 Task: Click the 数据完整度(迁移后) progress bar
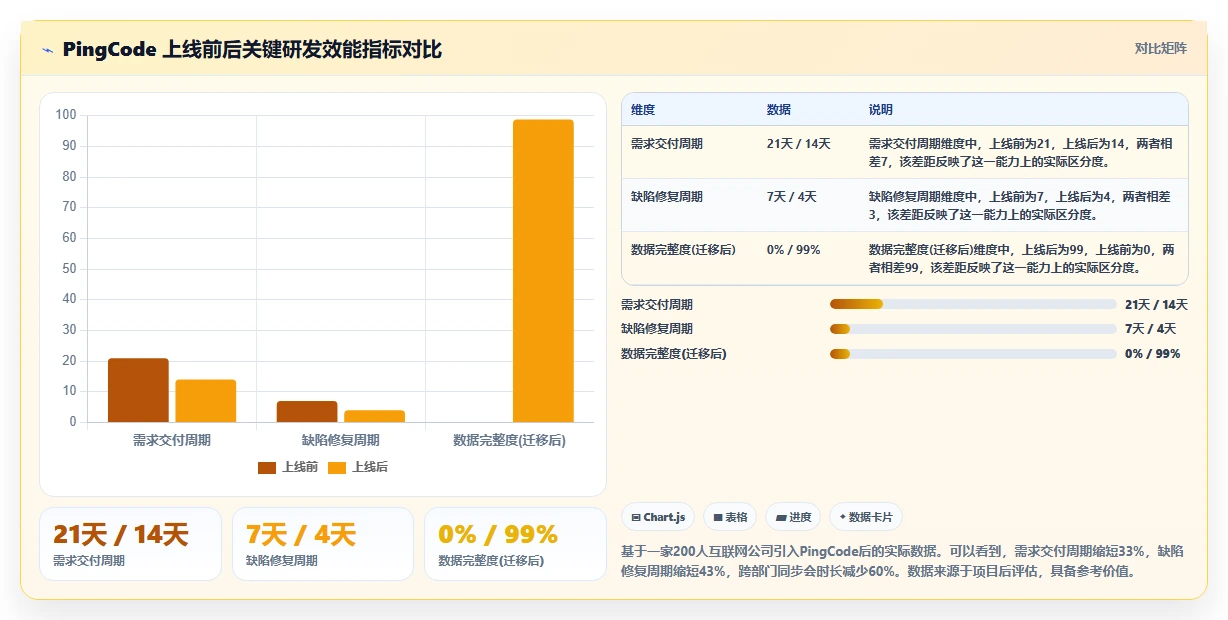[973, 354]
